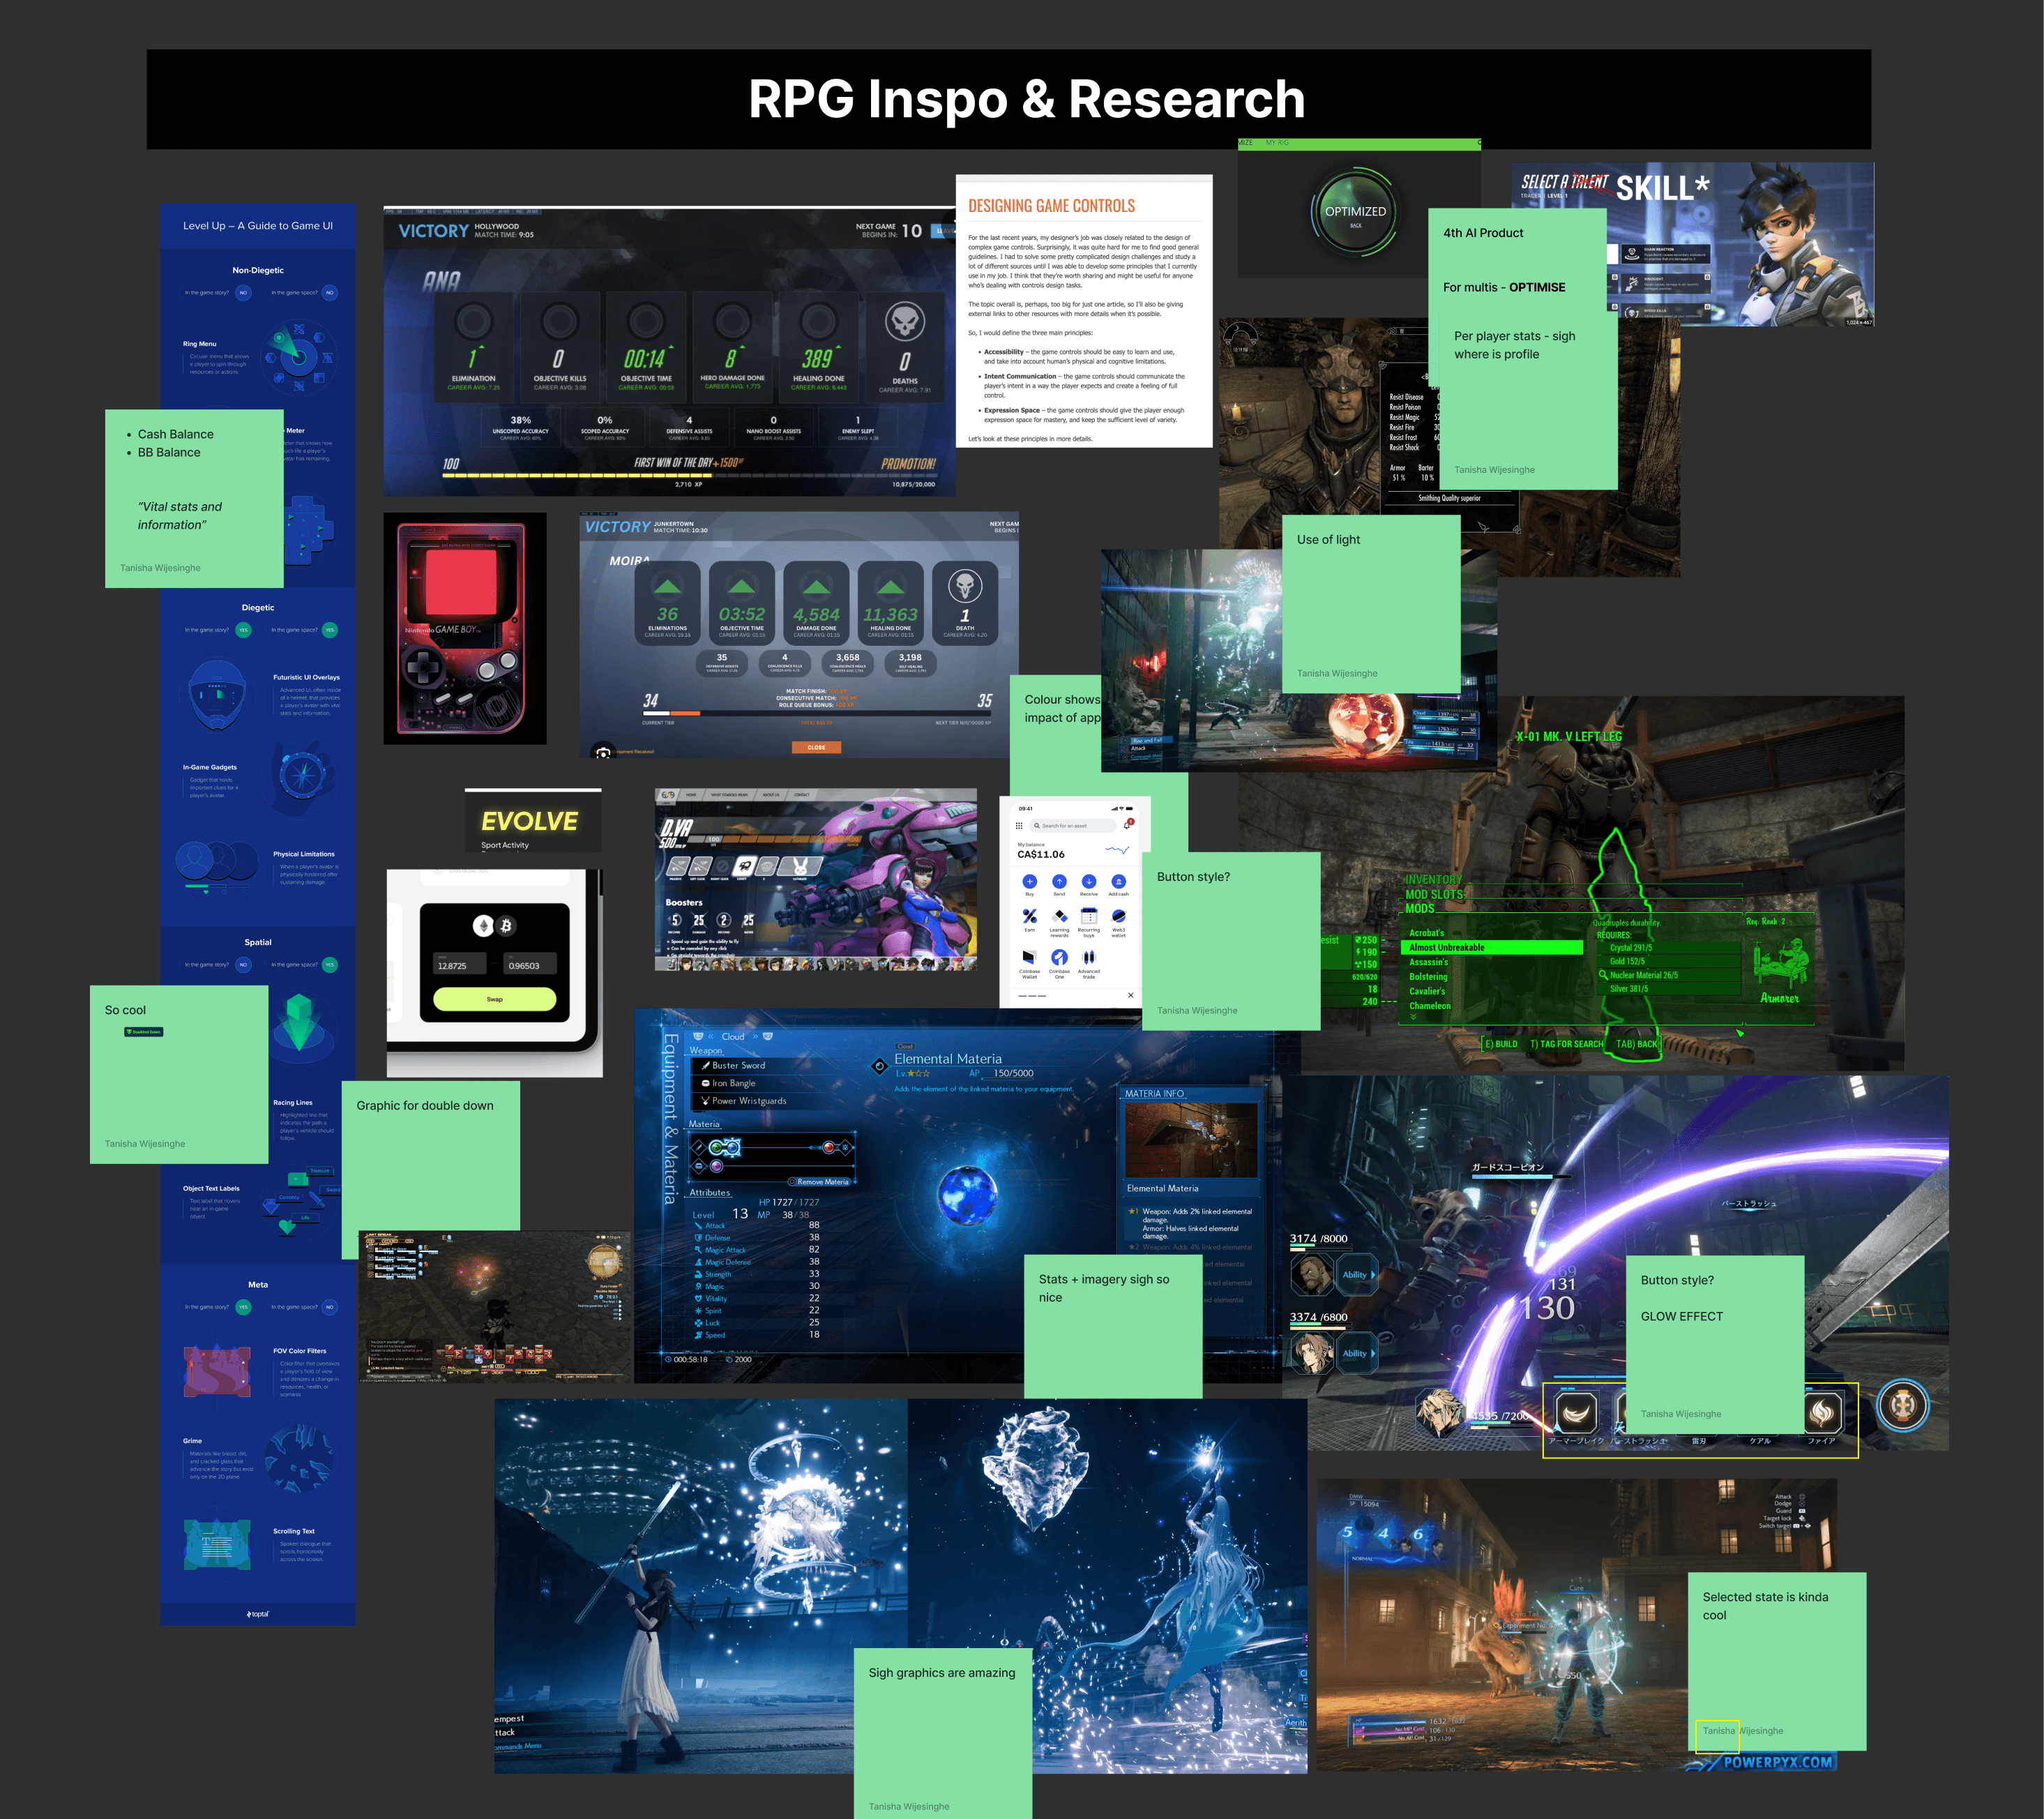Tap the Send up-arrow icon
The height and width of the screenshot is (1819, 2044).
point(1059,882)
